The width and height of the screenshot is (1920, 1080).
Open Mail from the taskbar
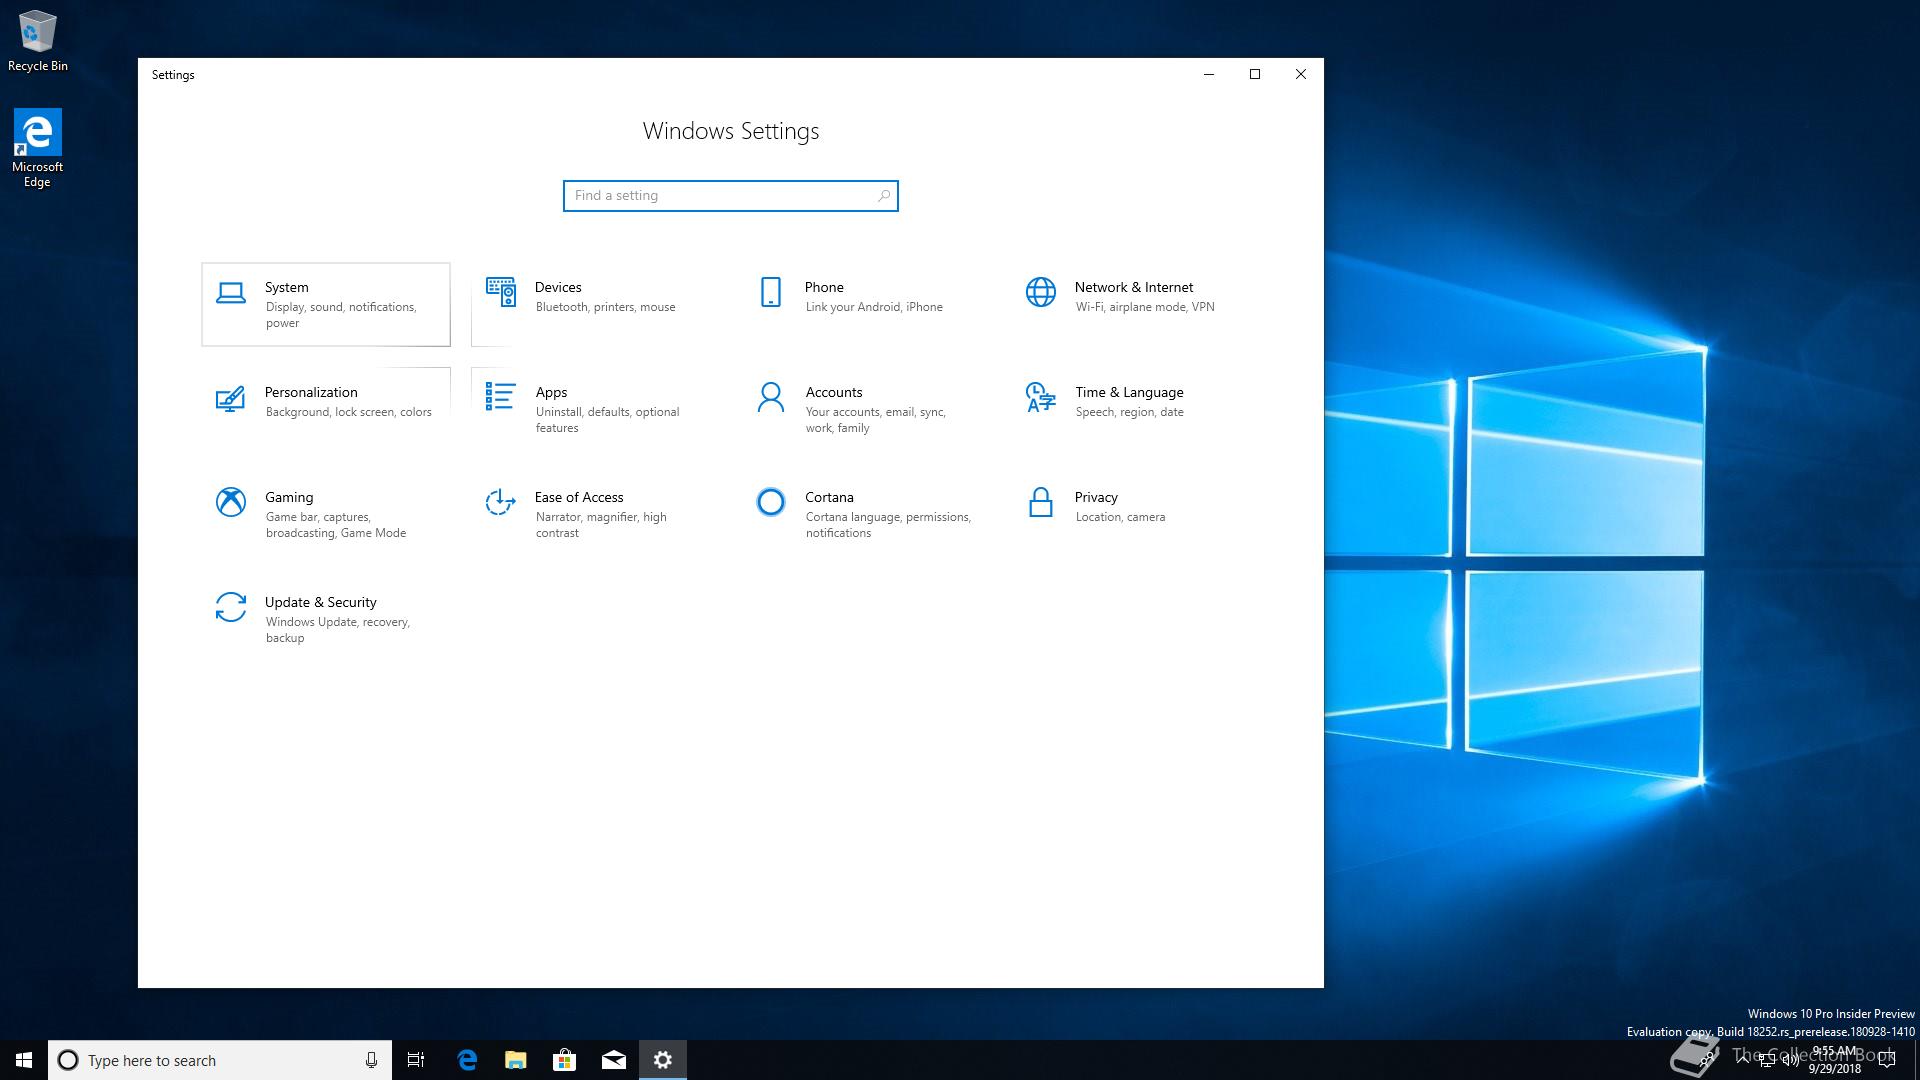point(613,1060)
